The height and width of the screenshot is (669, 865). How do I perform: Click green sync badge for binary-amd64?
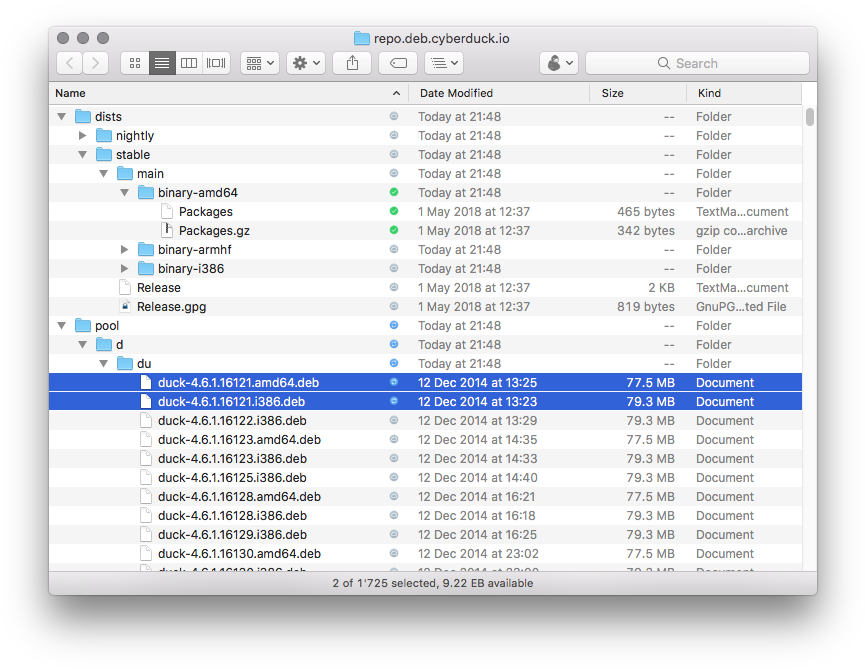(x=394, y=192)
